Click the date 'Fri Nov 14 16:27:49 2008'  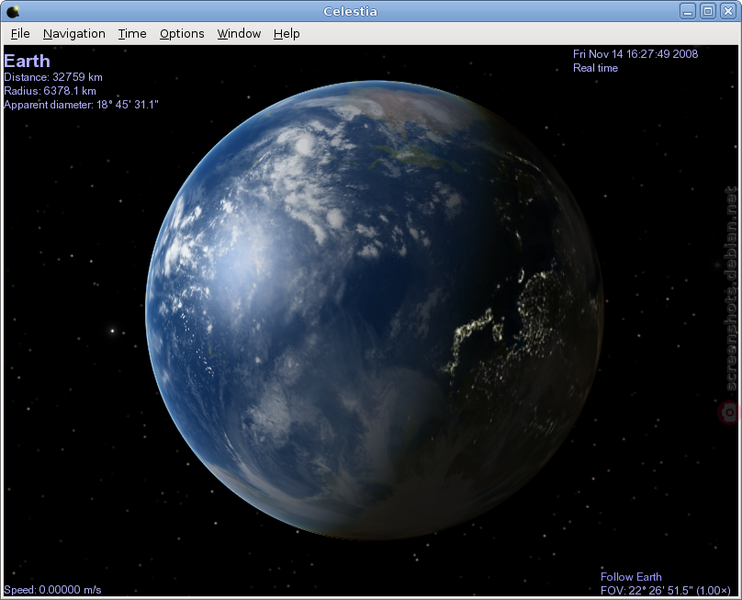coord(636,54)
